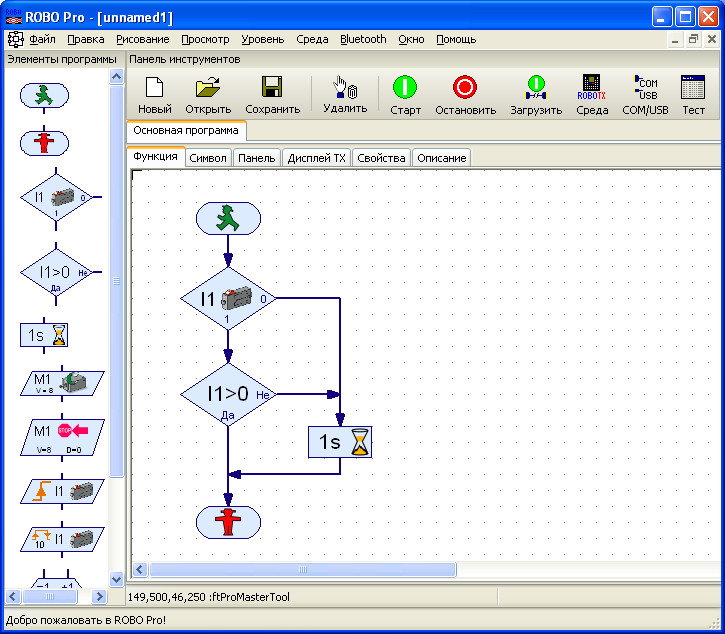
Task: Open the Среда environment selector
Action: (x=592, y=95)
